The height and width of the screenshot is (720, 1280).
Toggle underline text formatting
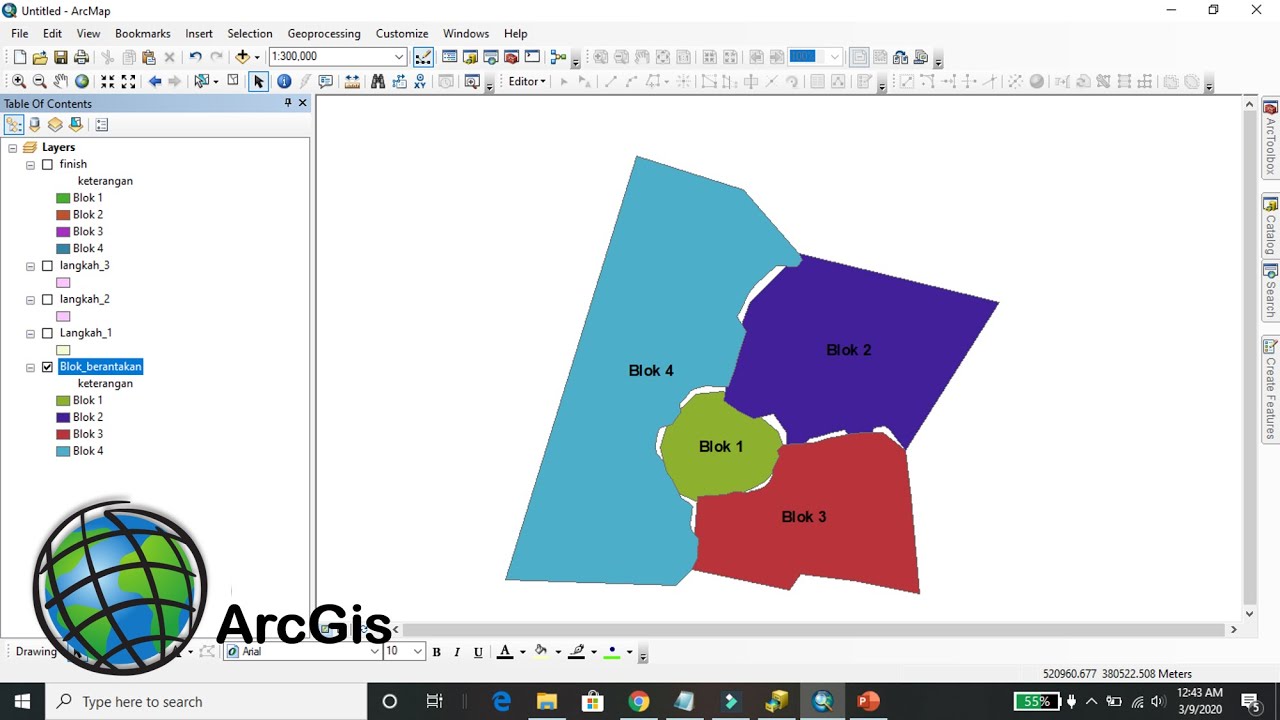pos(478,652)
